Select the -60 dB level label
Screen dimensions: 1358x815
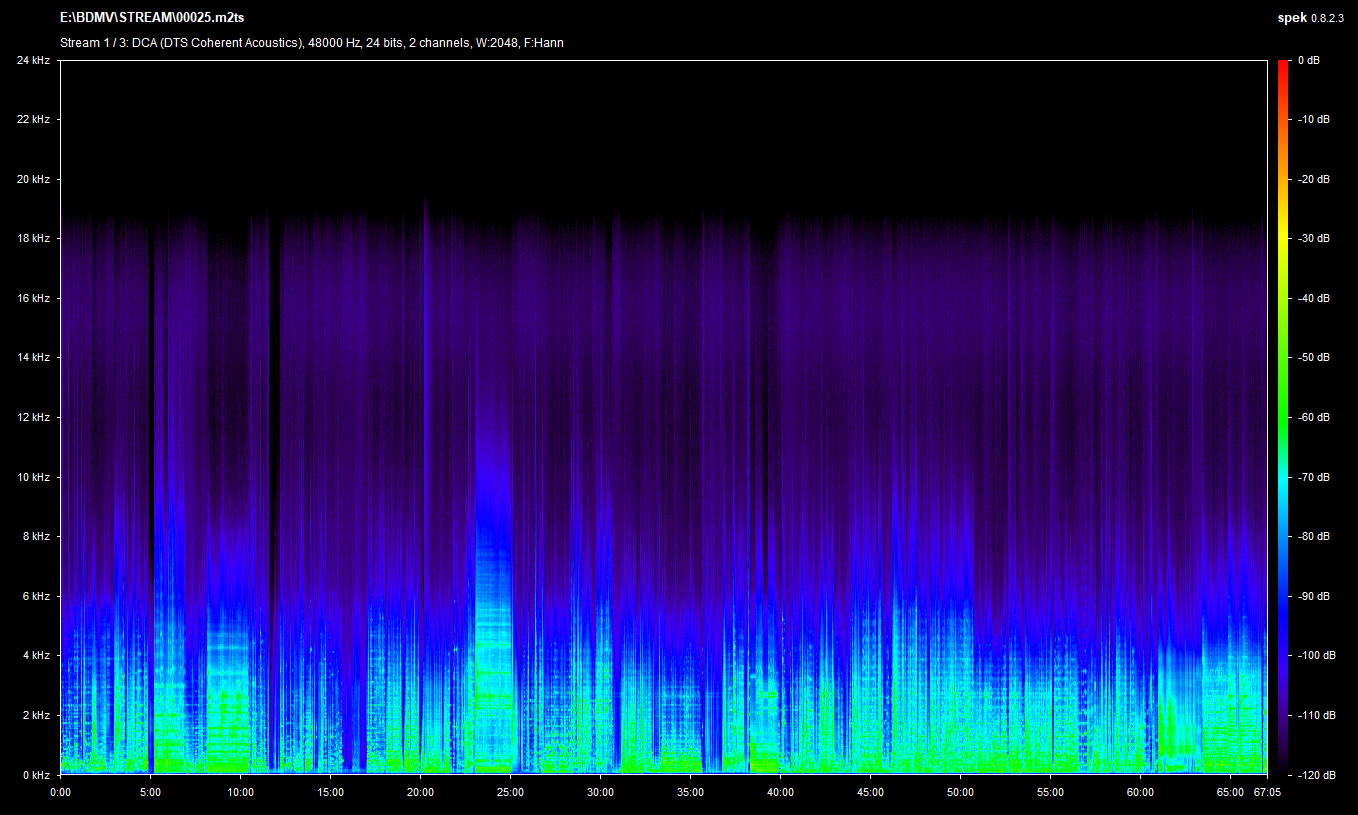pyautogui.click(x=1314, y=417)
